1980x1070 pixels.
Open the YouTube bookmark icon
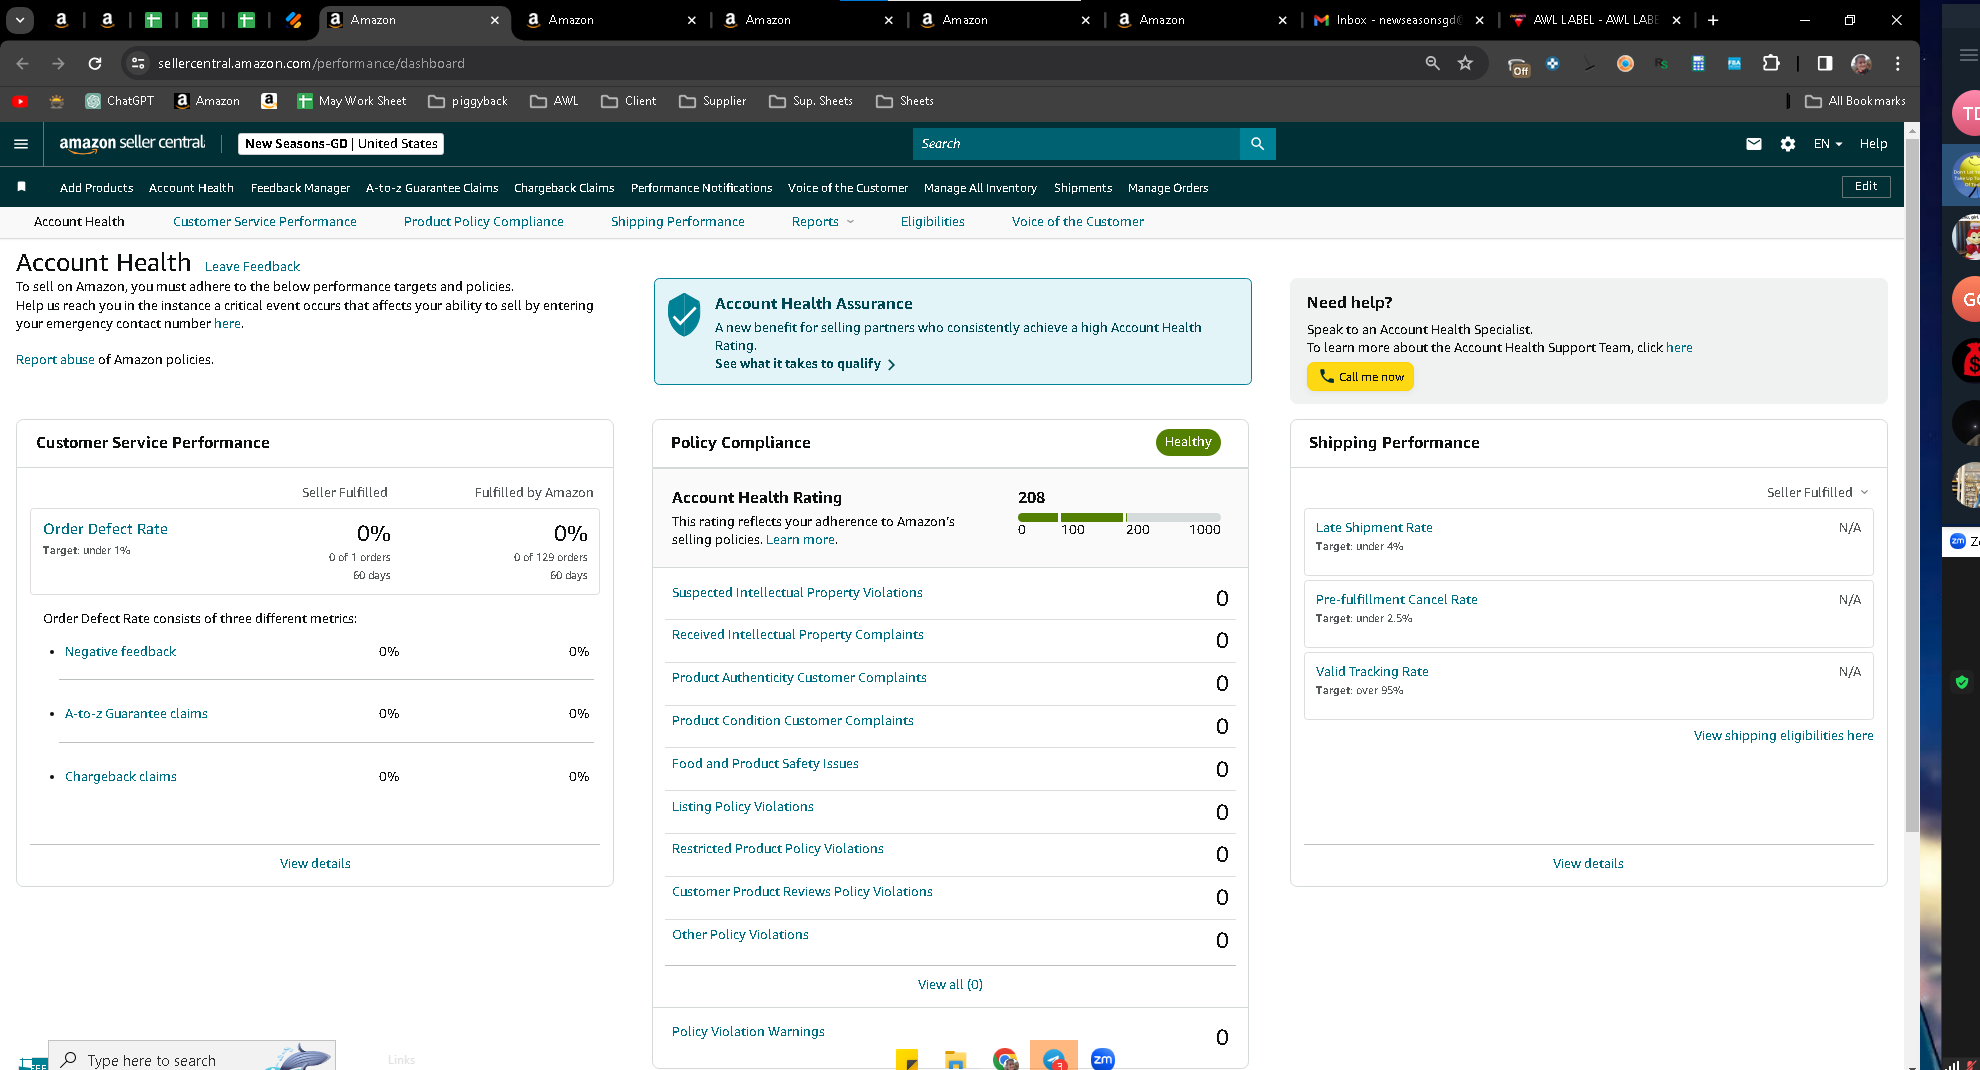[x=20, y=101]
